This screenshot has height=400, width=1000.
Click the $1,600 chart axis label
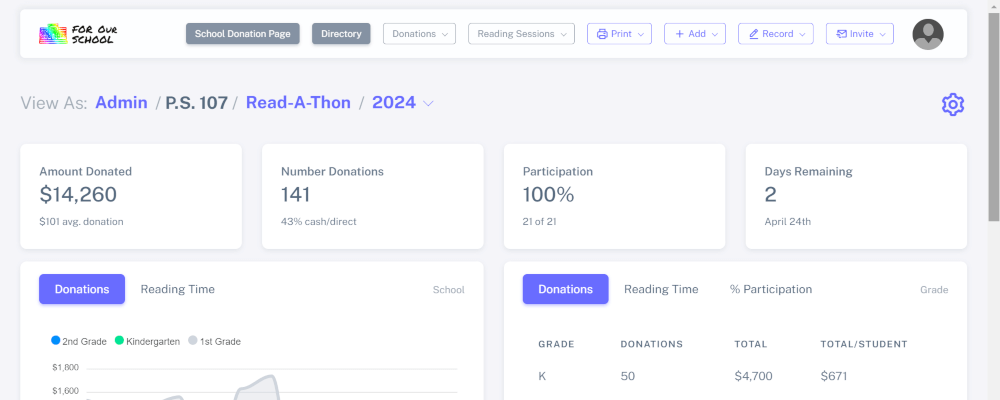(x=66, y=391)
